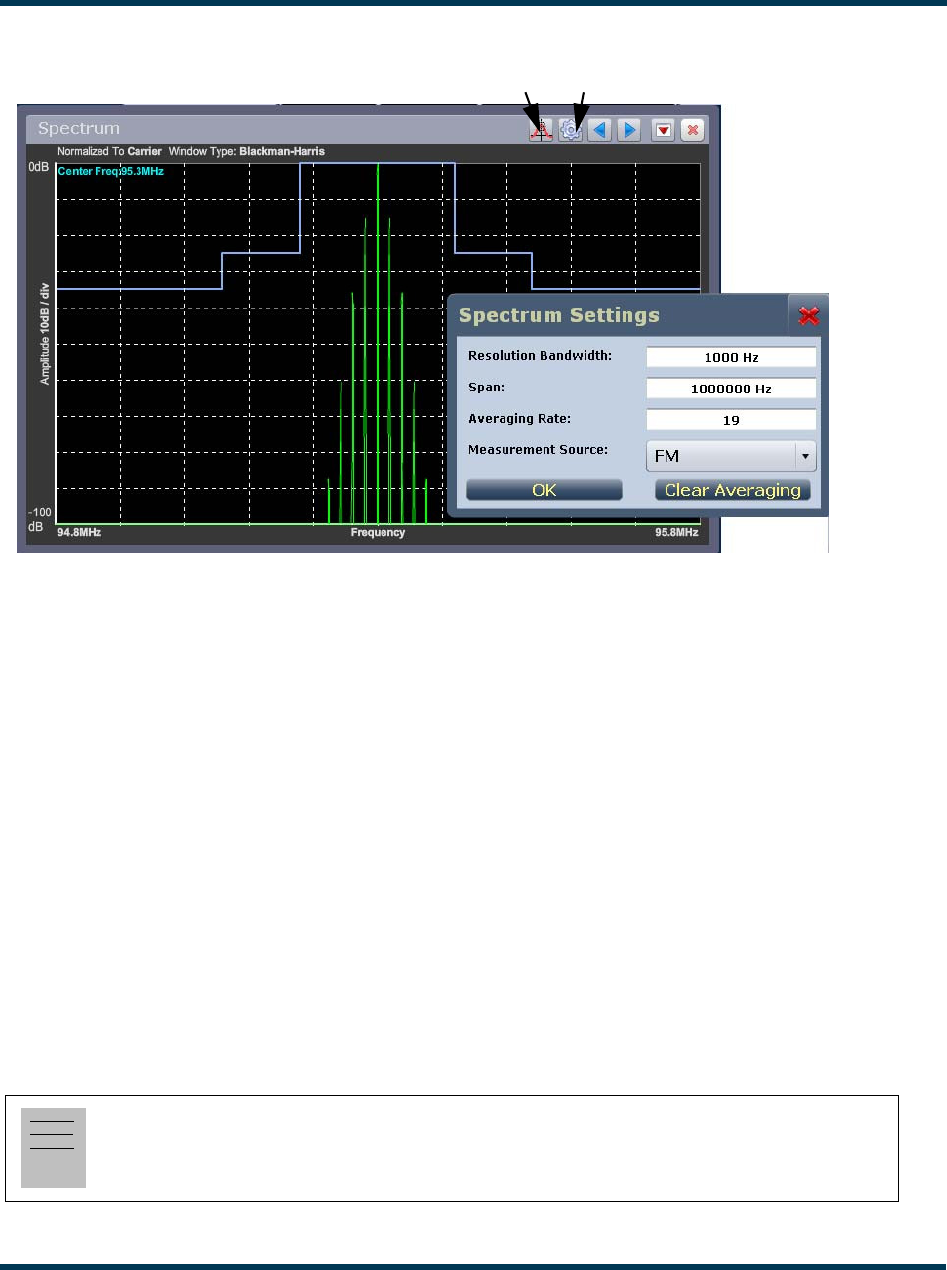Click the Averaging Rate field
Image resolution: width=947 pixels, height=1270 pixels.
(x=731, y=420)
